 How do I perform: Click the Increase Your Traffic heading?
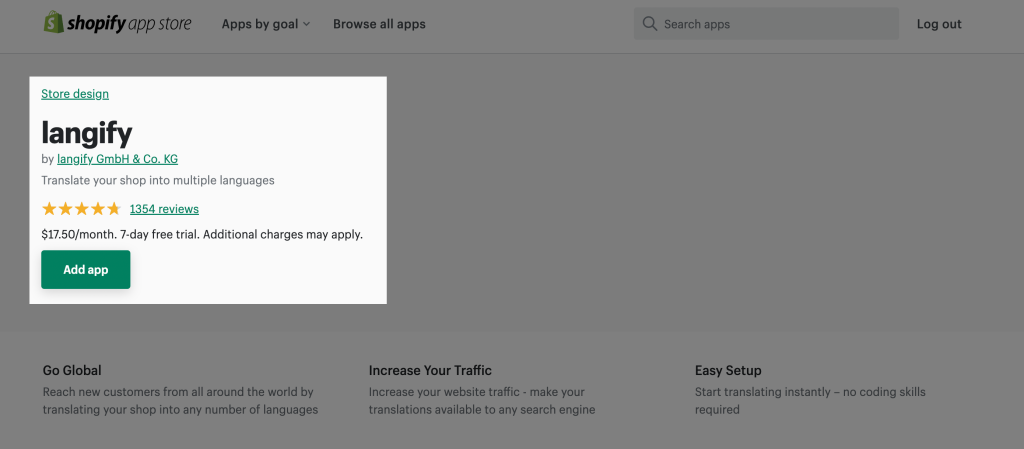pos(430,371)
